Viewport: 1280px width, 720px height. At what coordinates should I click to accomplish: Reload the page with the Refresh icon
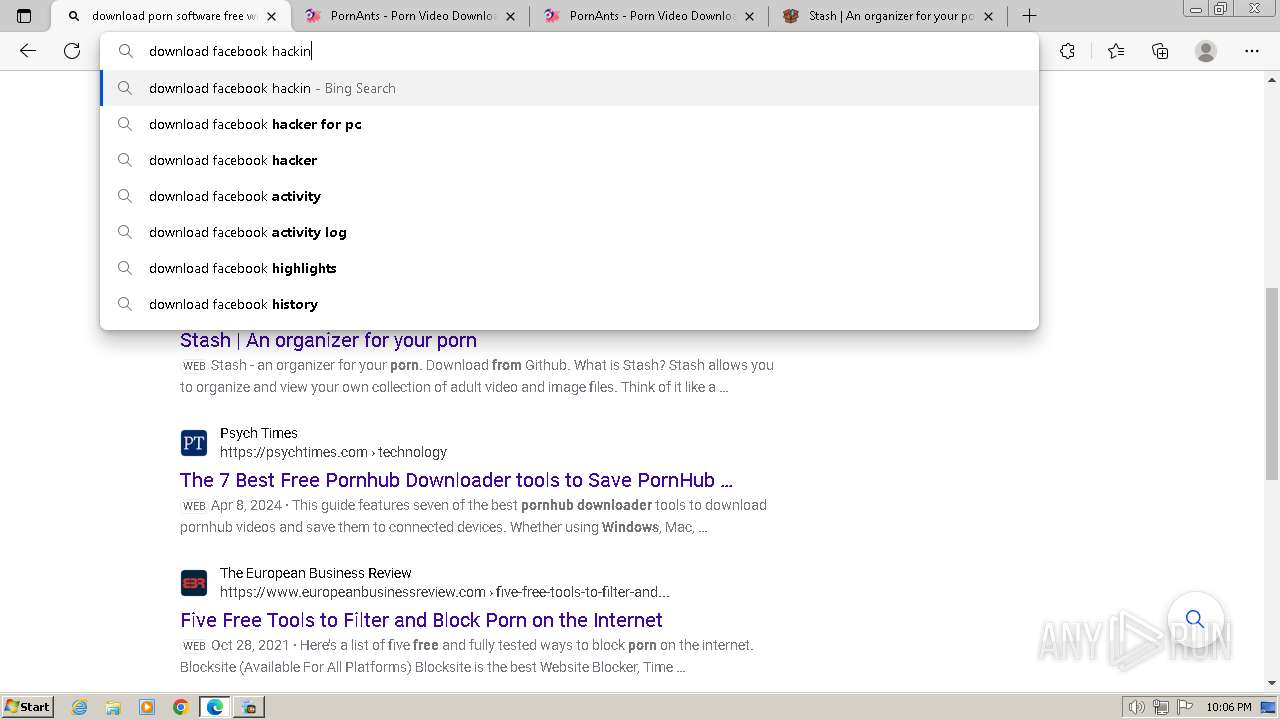click(x=72, y=51)
